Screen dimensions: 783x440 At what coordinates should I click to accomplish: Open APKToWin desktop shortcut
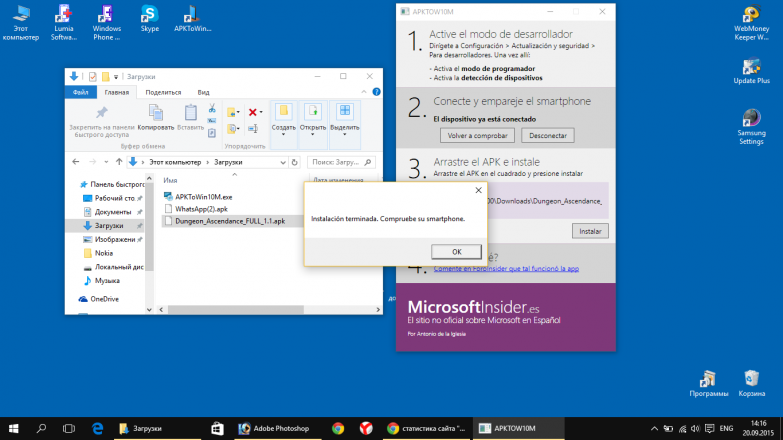192,19
